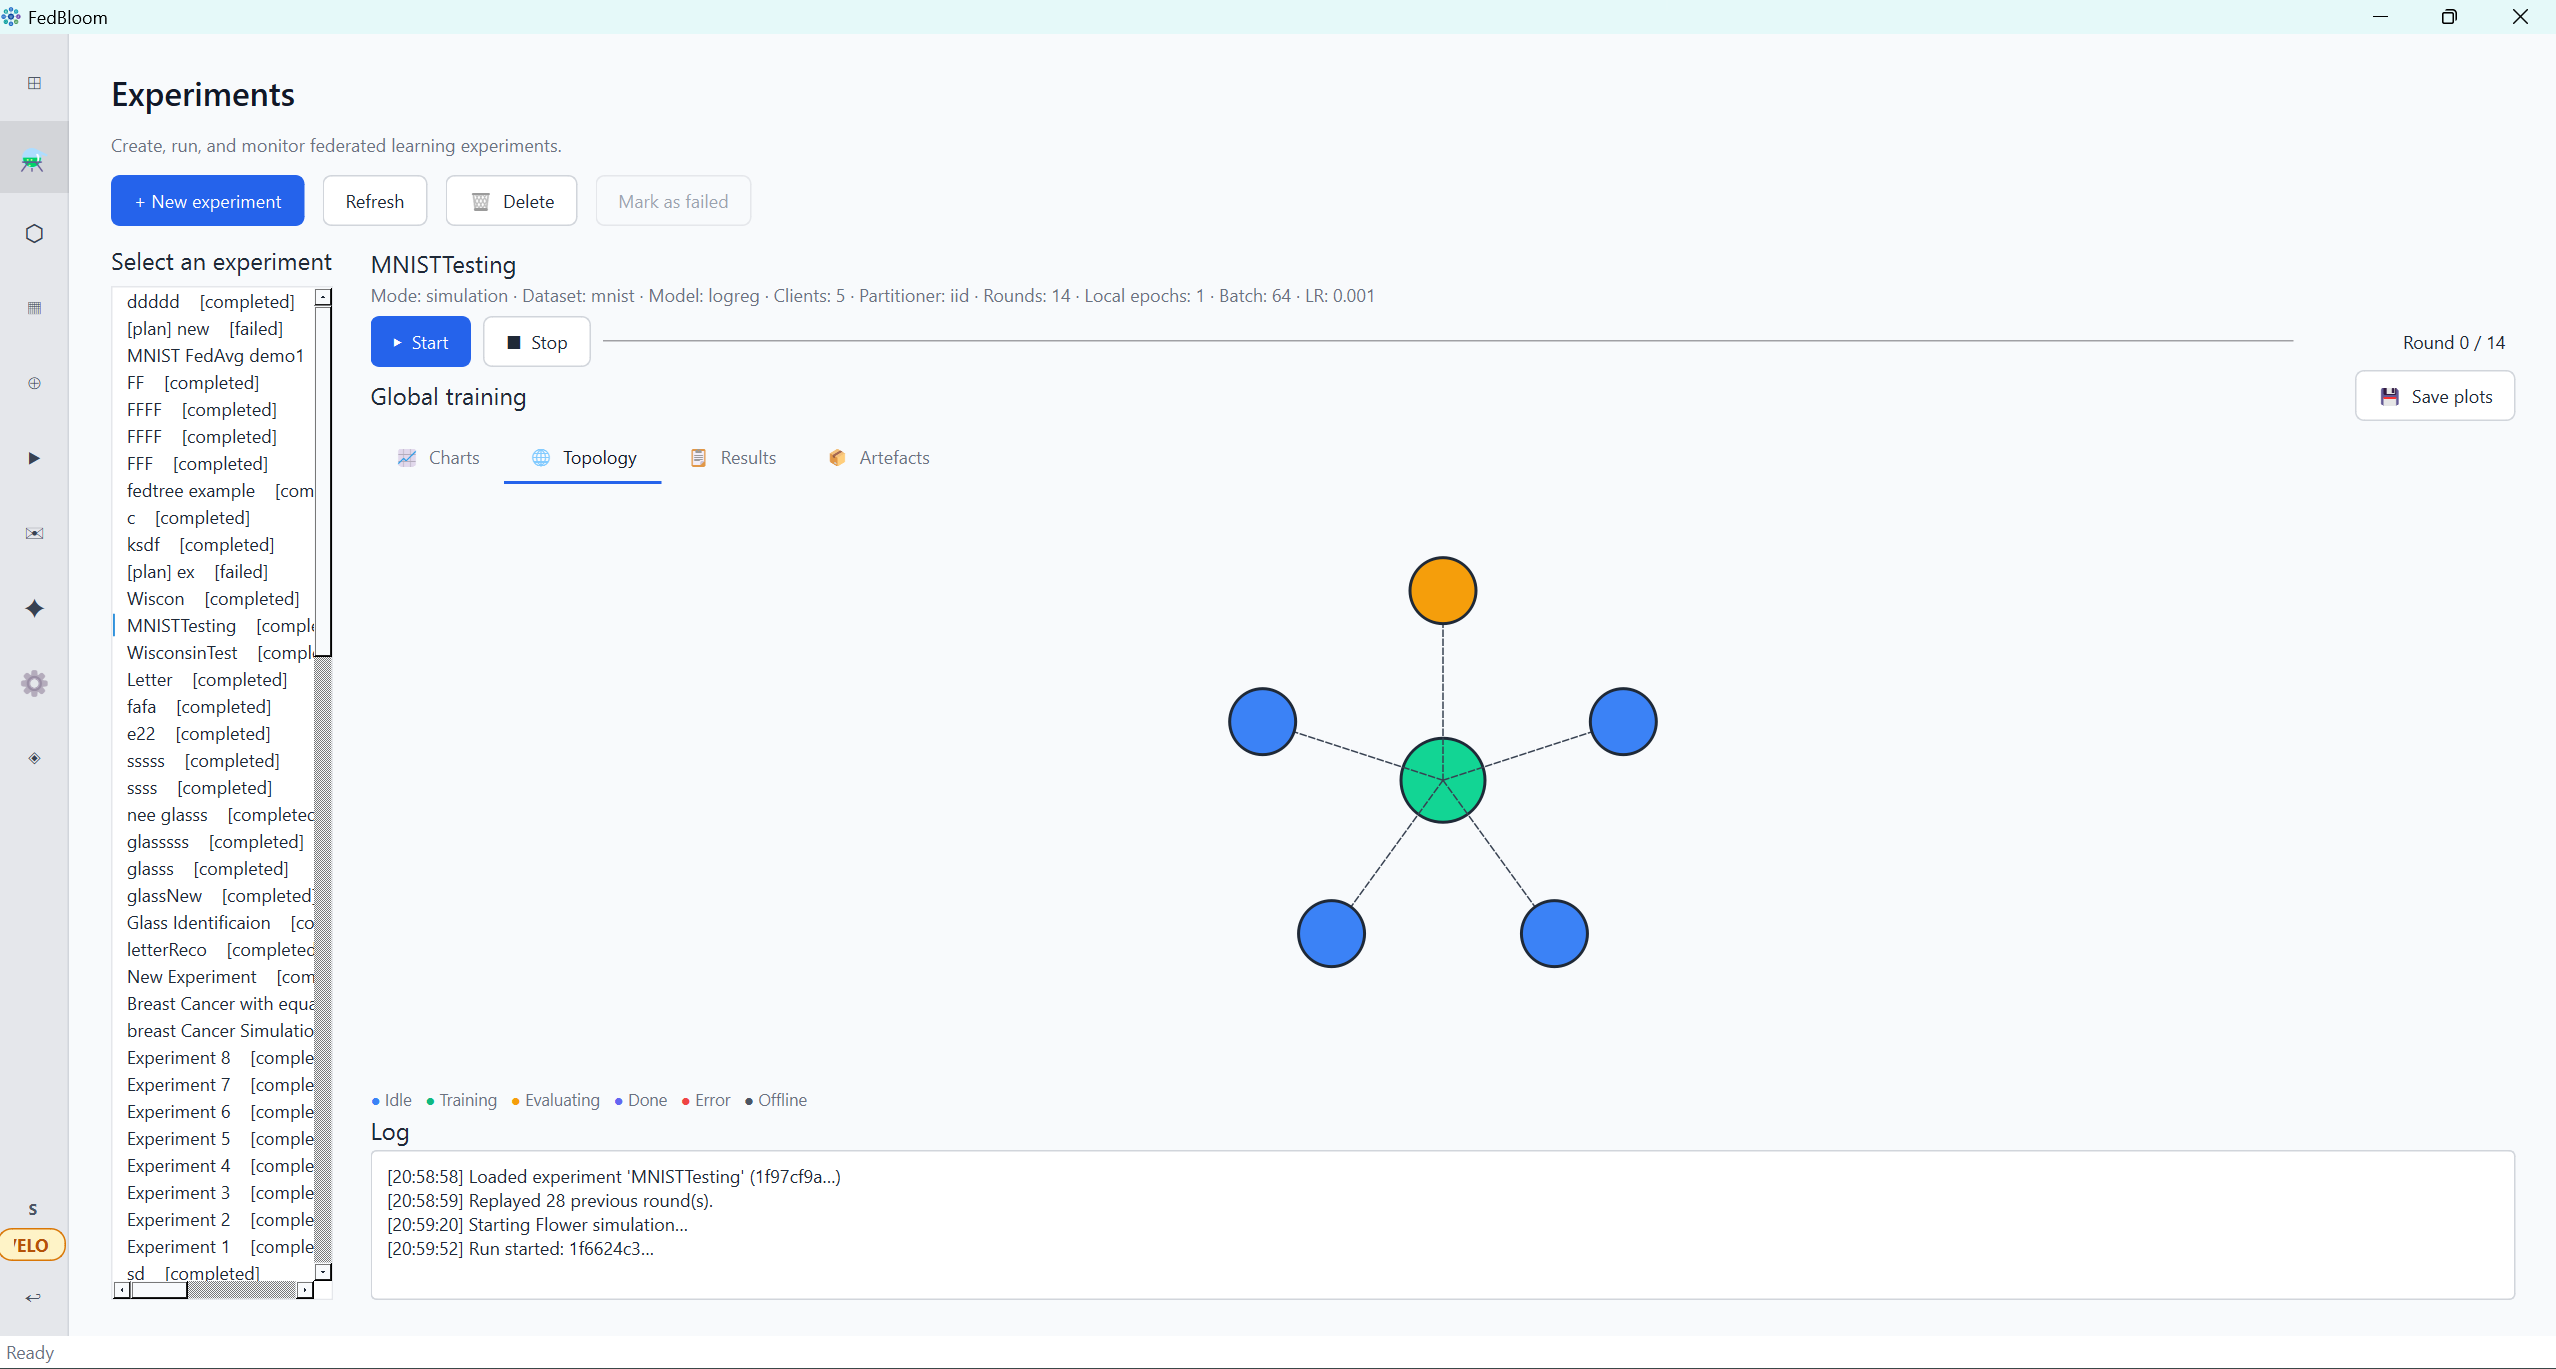Open the dataset table sidebar icon
The width and height of the screenshot is (2556, 1369).
(34, 308)
